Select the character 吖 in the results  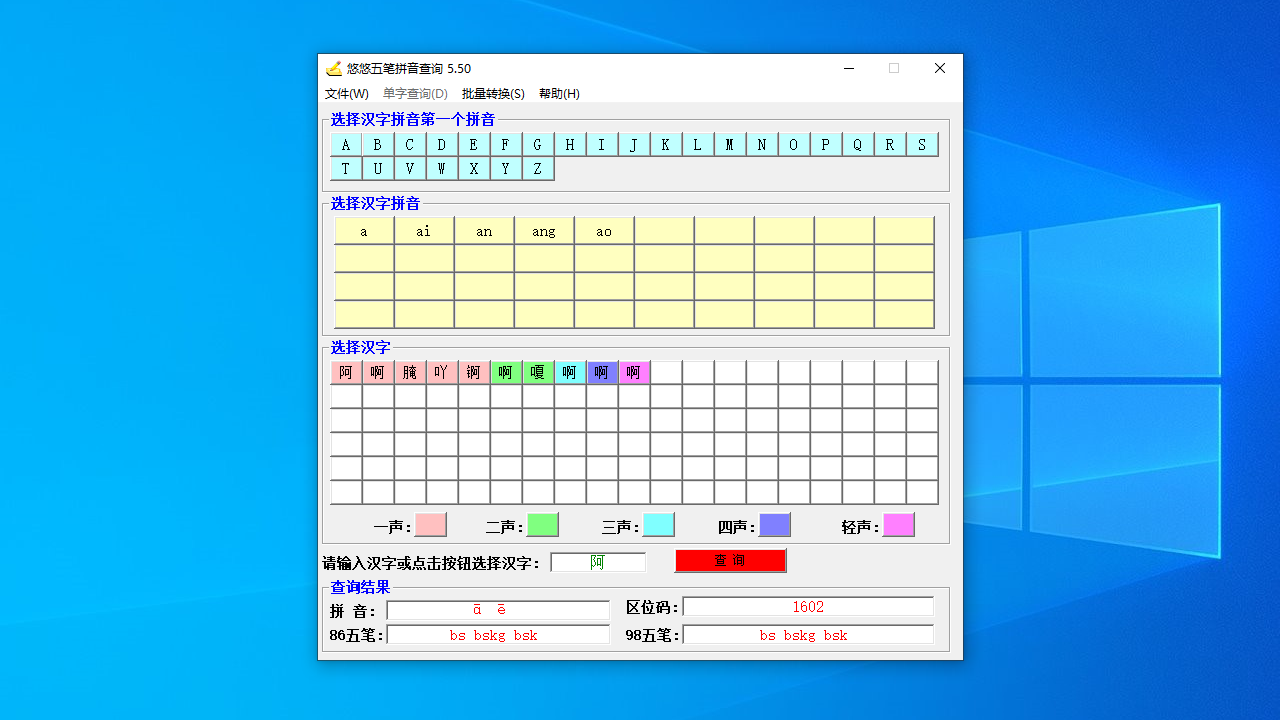pos(441,371)
